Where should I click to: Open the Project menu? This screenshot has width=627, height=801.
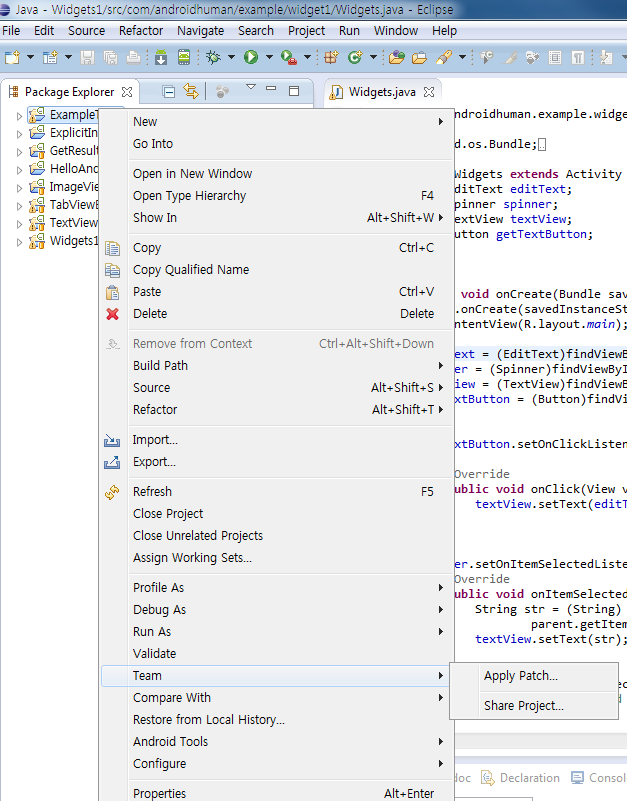306,31
